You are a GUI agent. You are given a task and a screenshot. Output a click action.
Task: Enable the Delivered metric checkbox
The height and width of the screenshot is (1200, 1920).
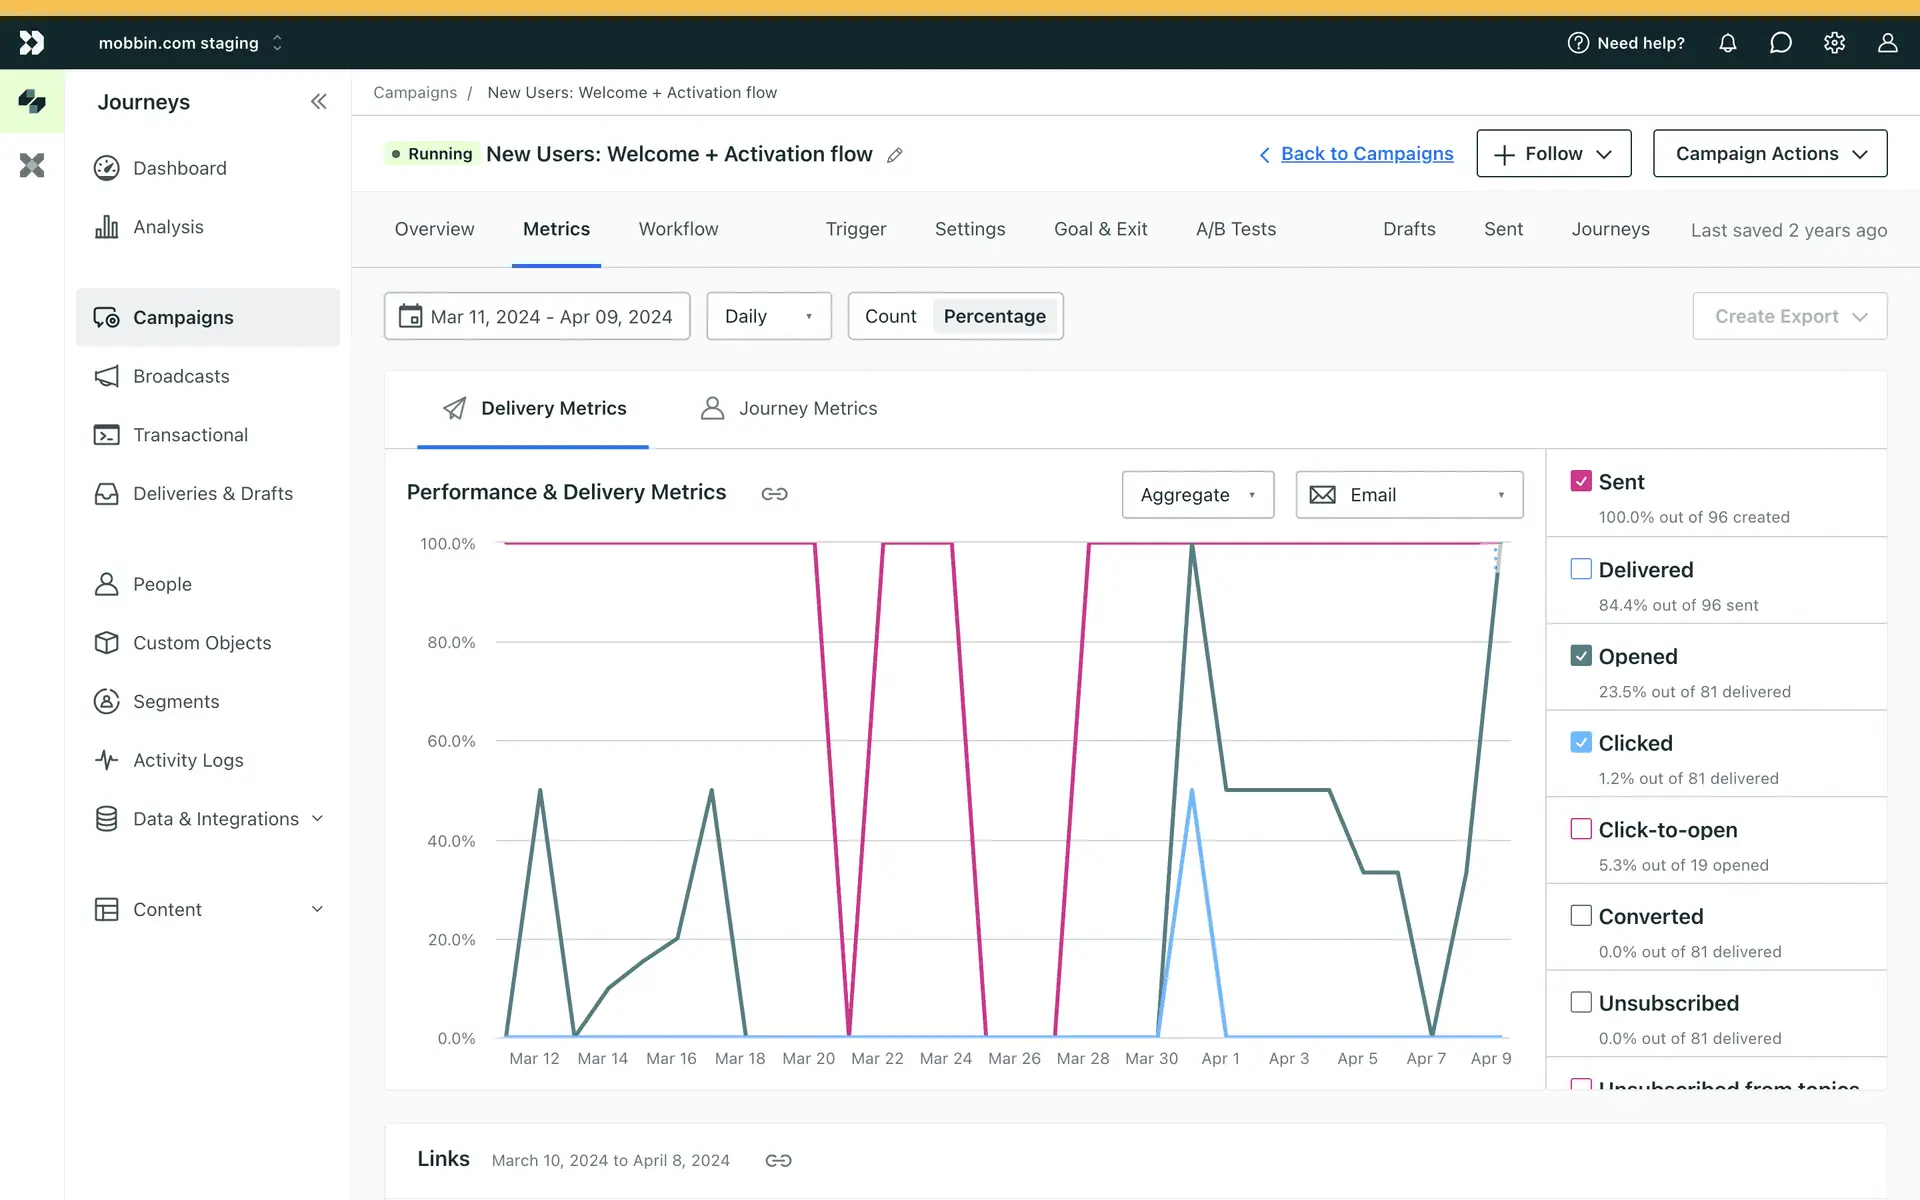tap(1581, 569)
